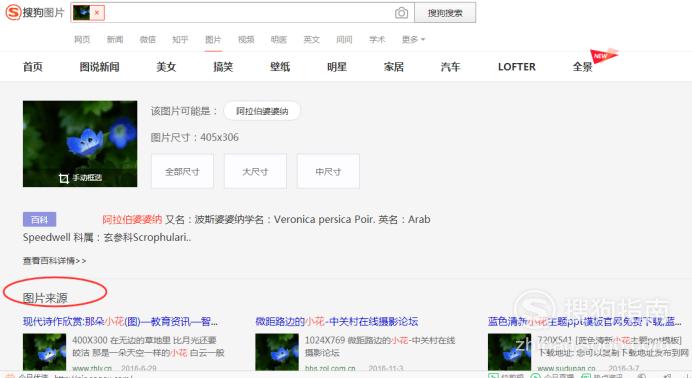Filter by 全部尺寸
692x378 pixels.
tap(182, 171)
